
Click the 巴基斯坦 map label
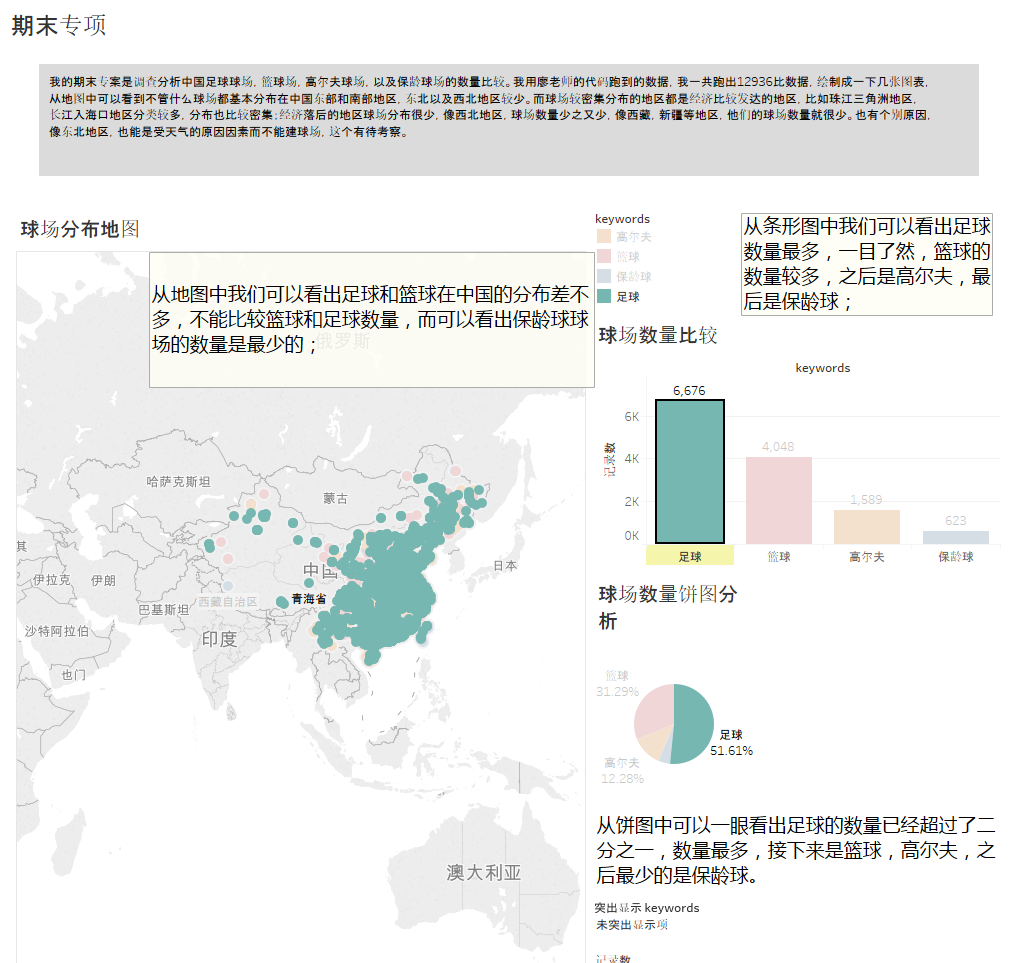[163, 610]
